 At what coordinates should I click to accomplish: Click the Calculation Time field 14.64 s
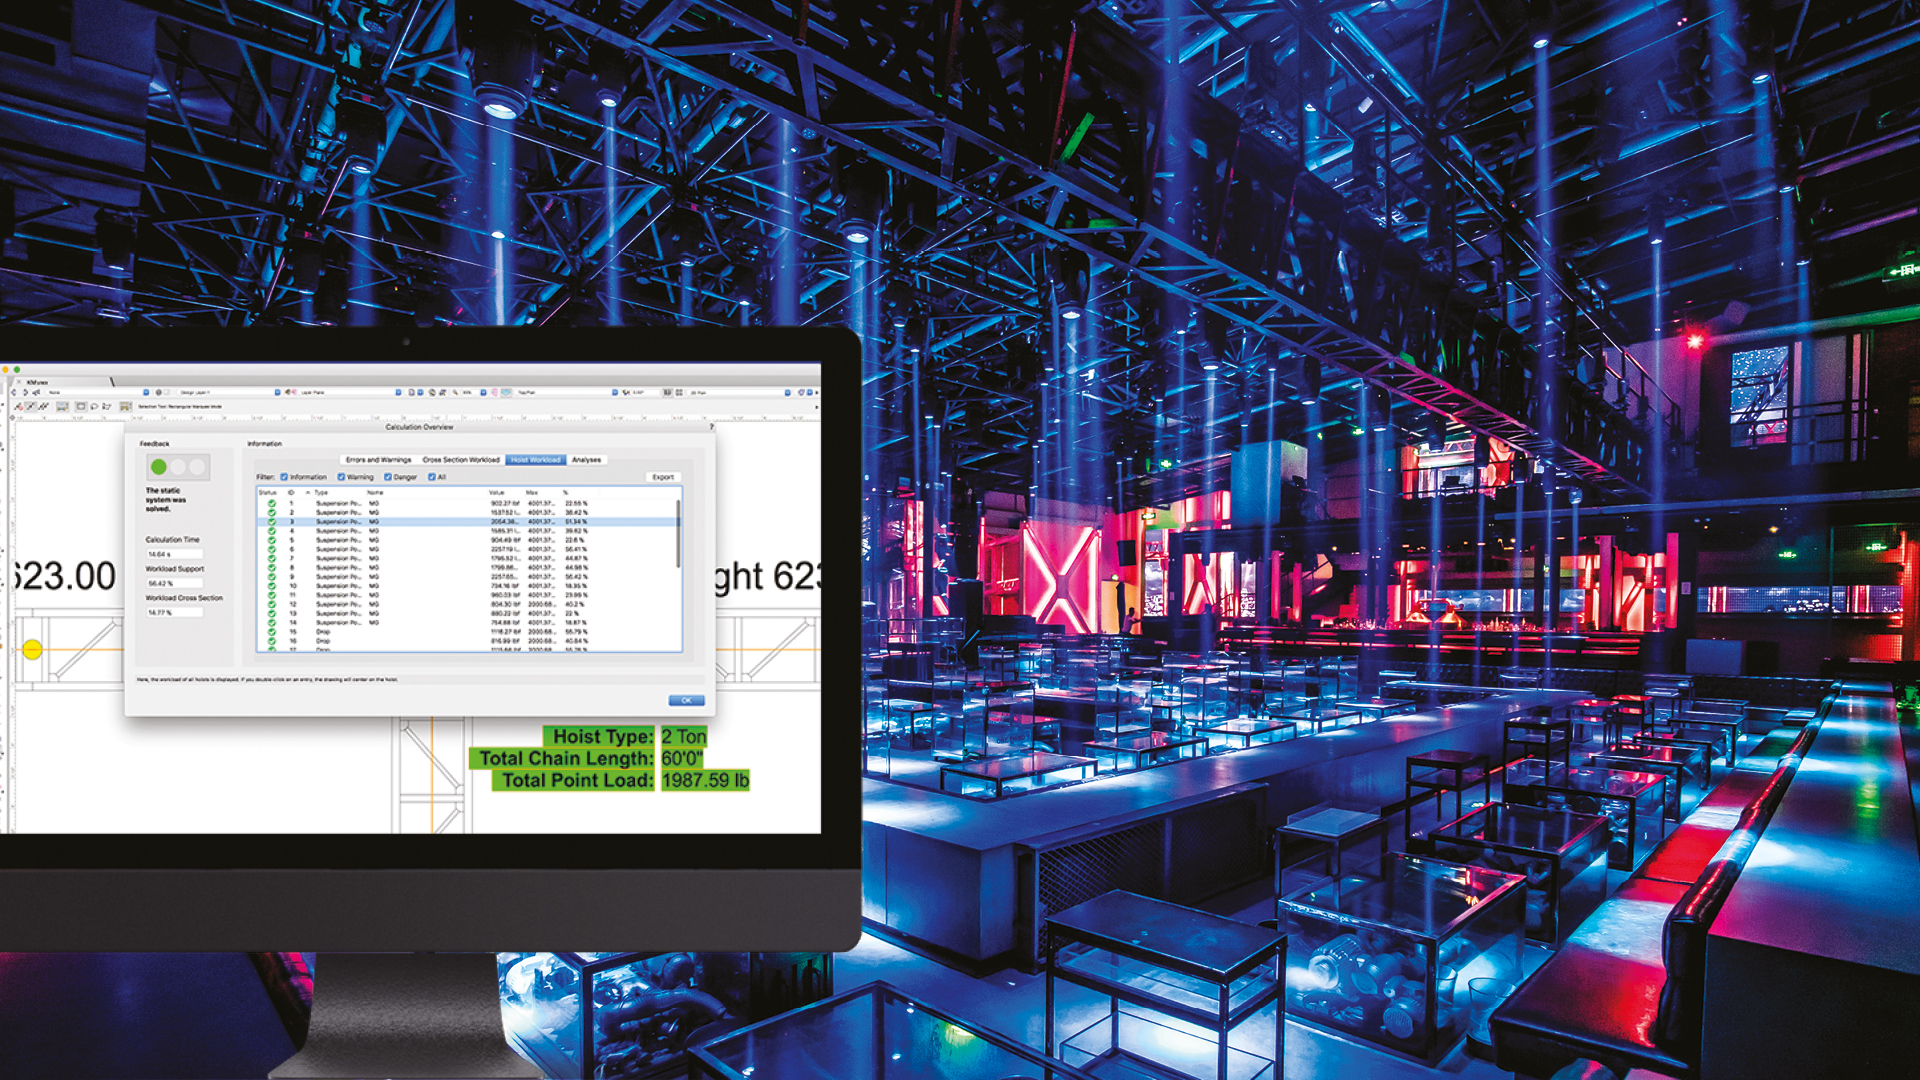pyautogui.click(x=174, y=554)
